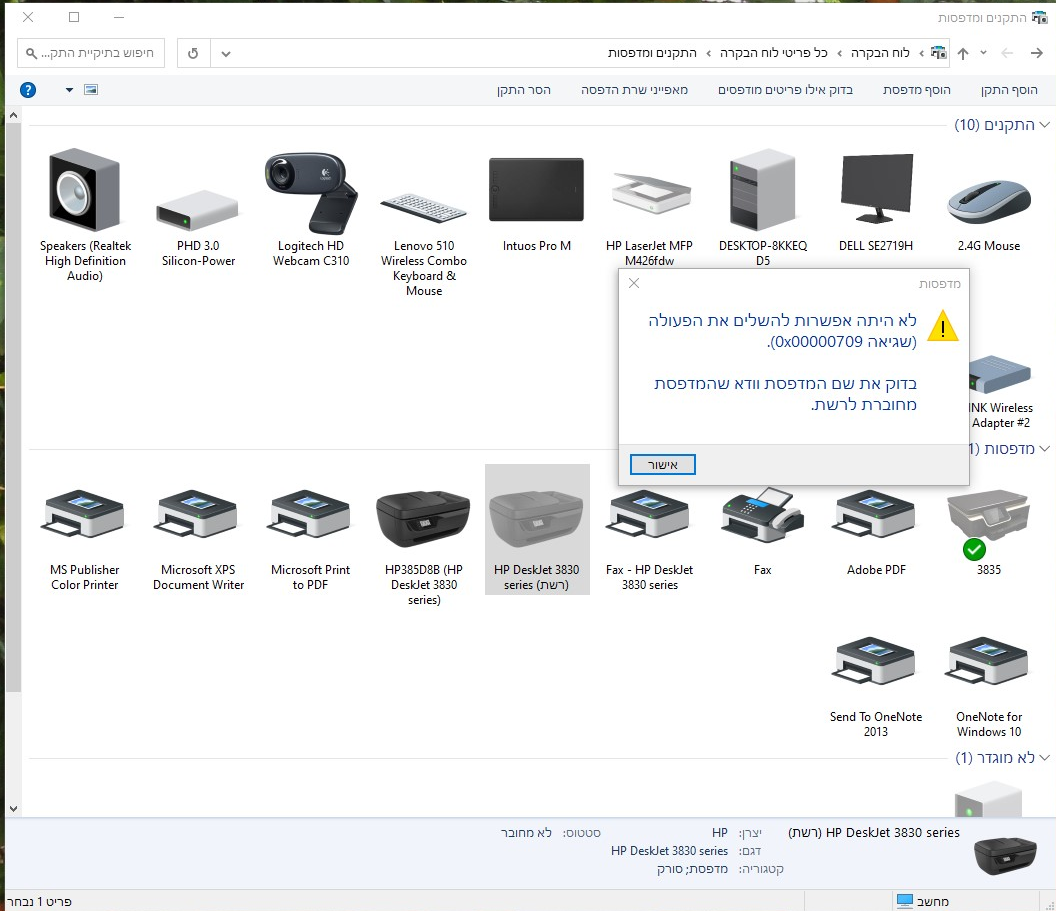Select the HP LaserJet MFP M426fdw icon
1056x911 pixels.
pos(650,193)
